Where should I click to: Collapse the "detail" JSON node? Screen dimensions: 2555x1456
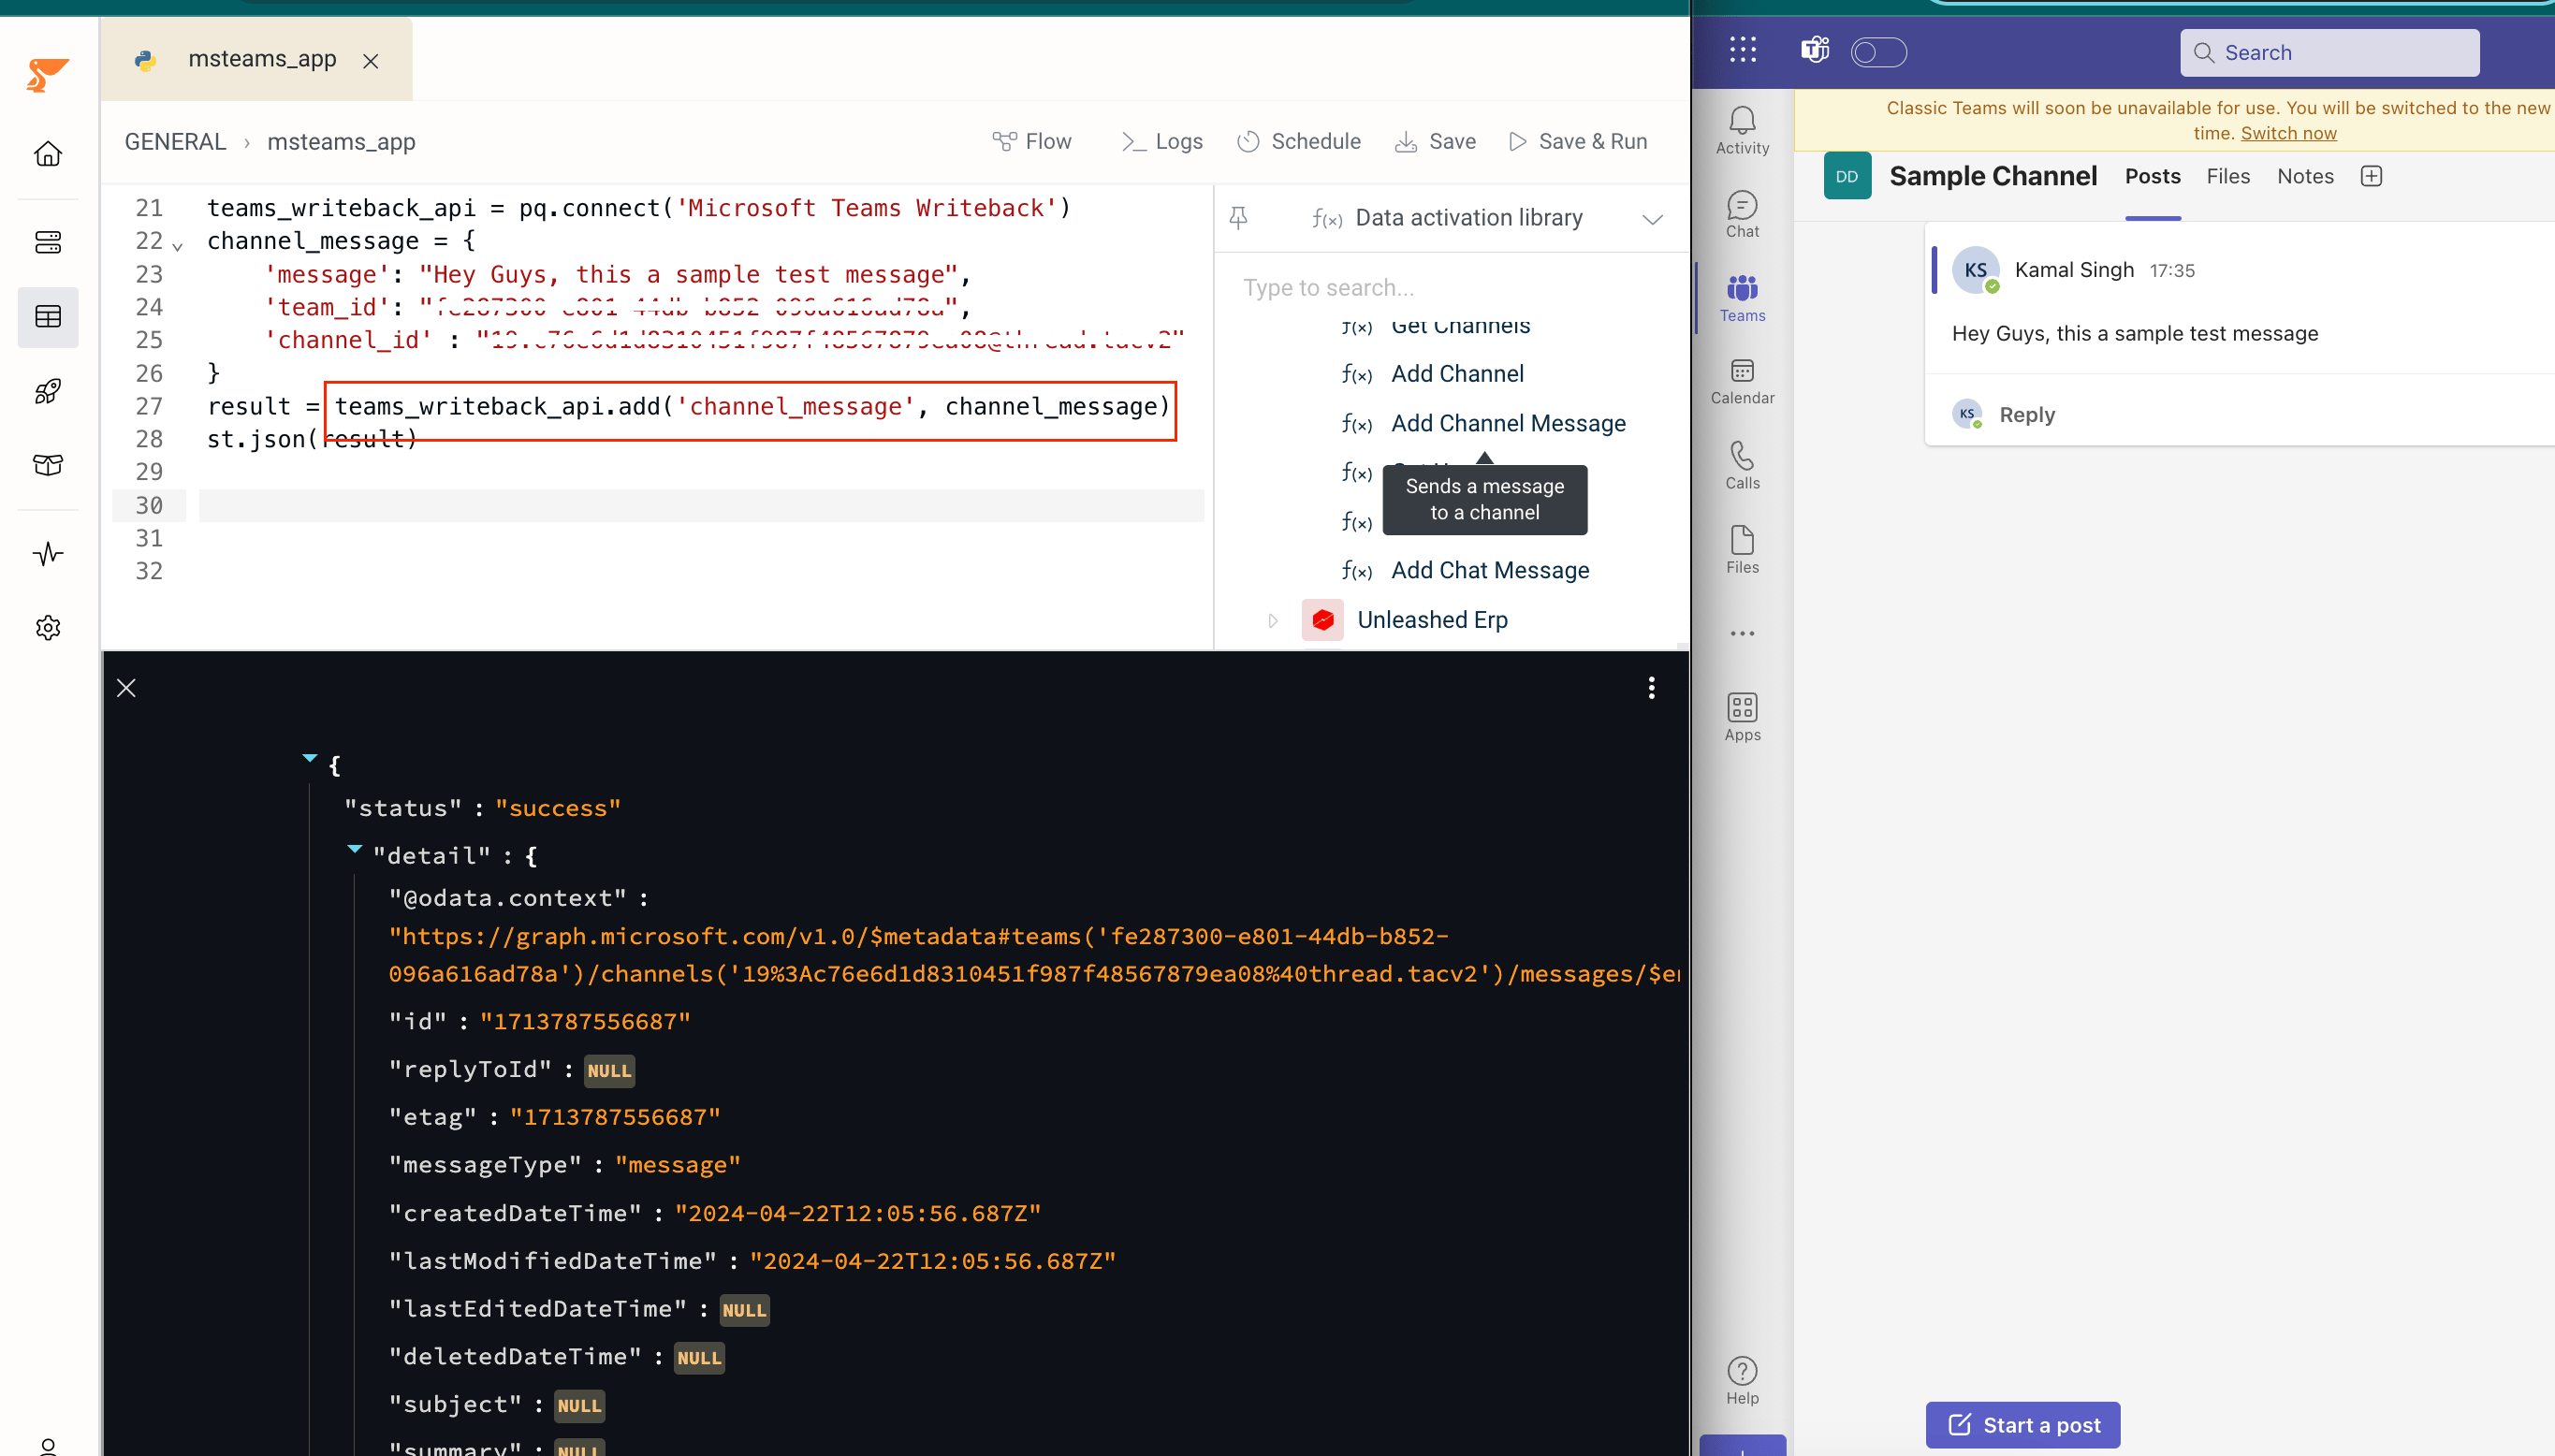point(354,849)
